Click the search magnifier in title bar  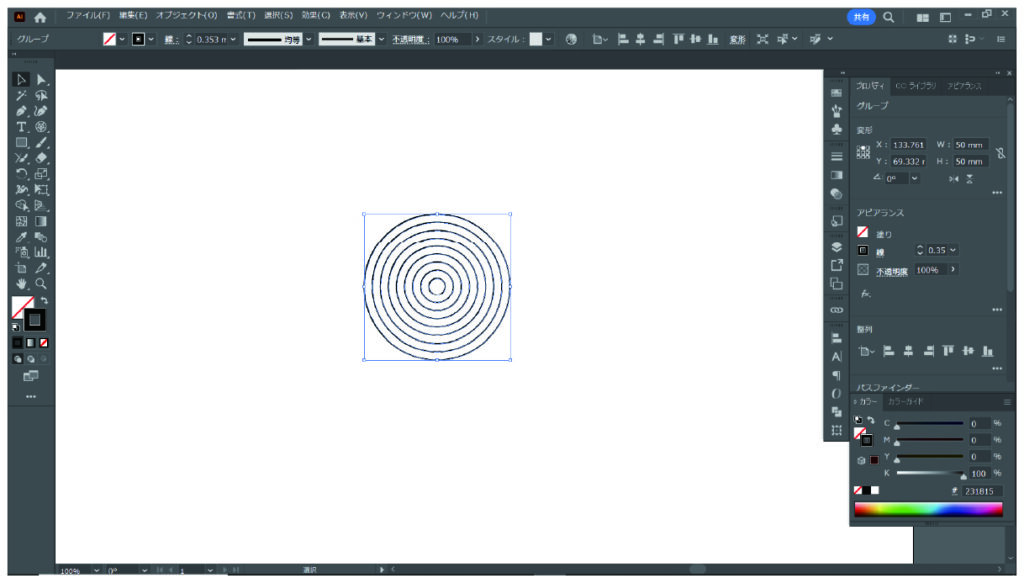(x=888, y=18)
